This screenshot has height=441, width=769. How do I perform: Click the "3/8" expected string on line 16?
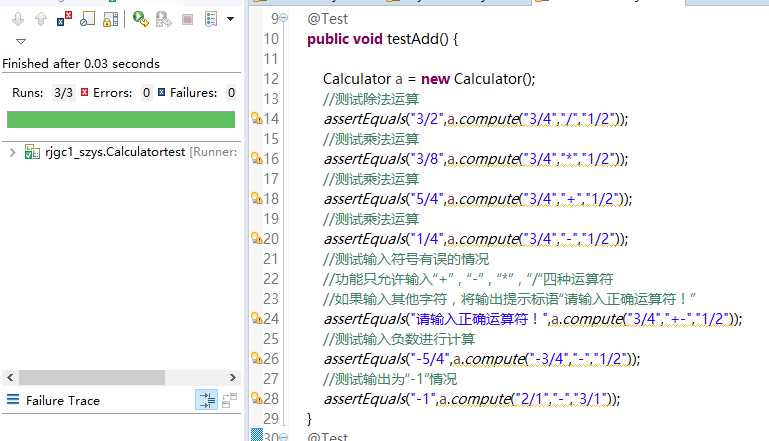(426, 159)
